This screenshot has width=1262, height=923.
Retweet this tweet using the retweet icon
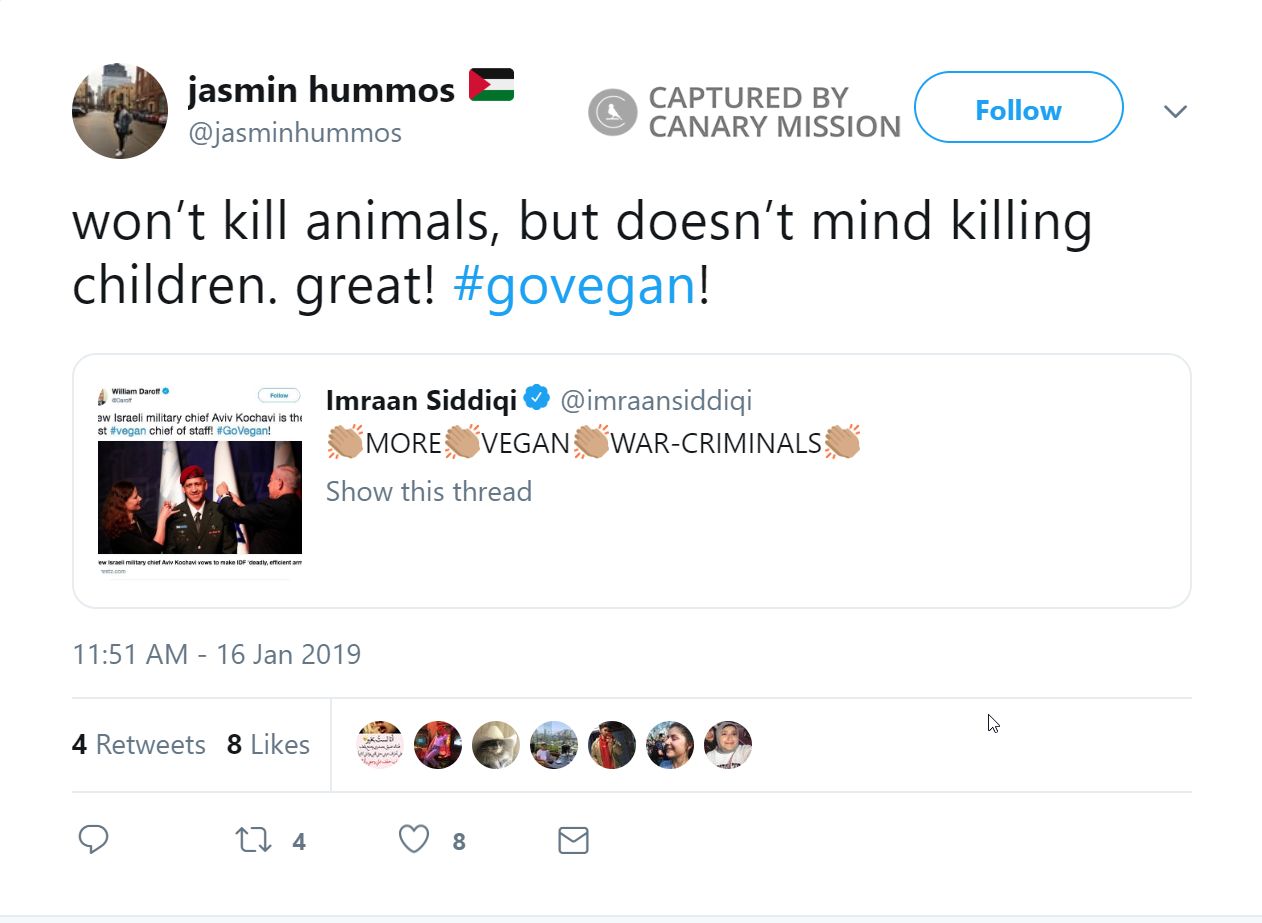click(254, 840)
